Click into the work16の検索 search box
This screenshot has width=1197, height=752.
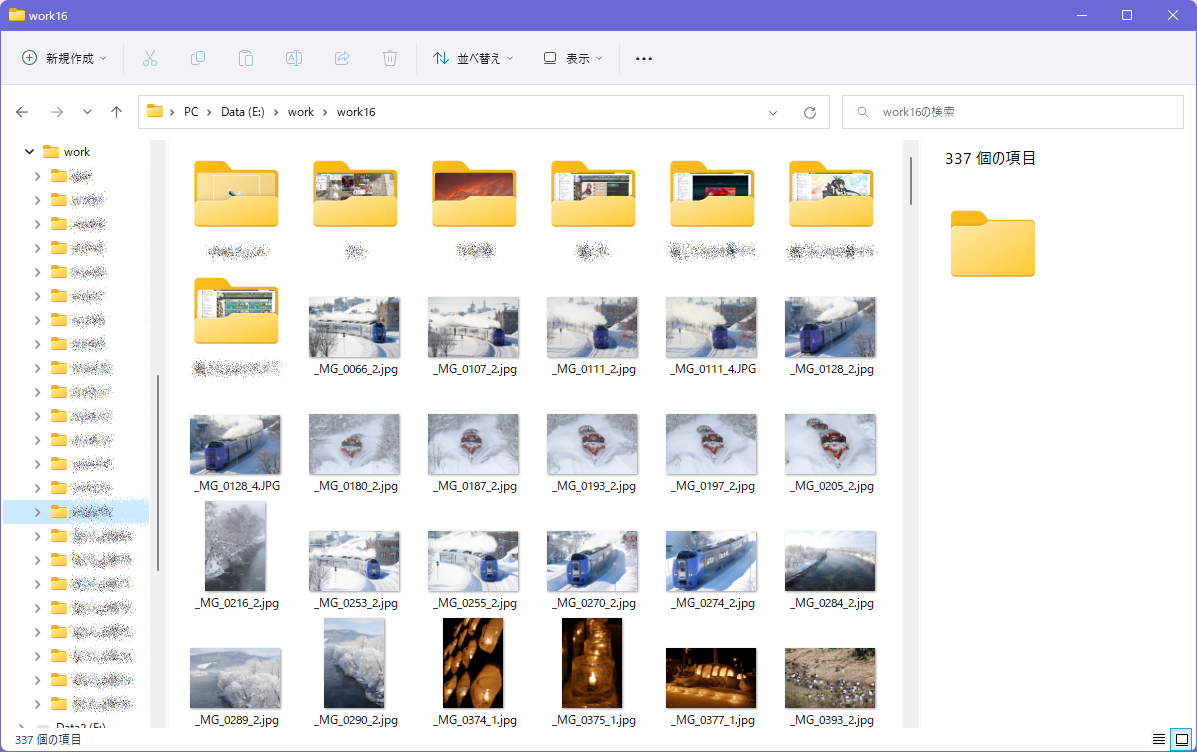point(1013,112)
